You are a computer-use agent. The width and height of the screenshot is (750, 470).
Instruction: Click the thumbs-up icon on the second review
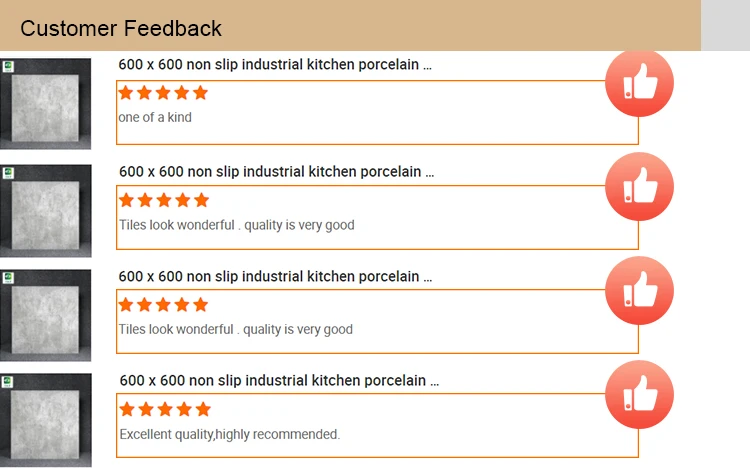[x=640, y=186]
